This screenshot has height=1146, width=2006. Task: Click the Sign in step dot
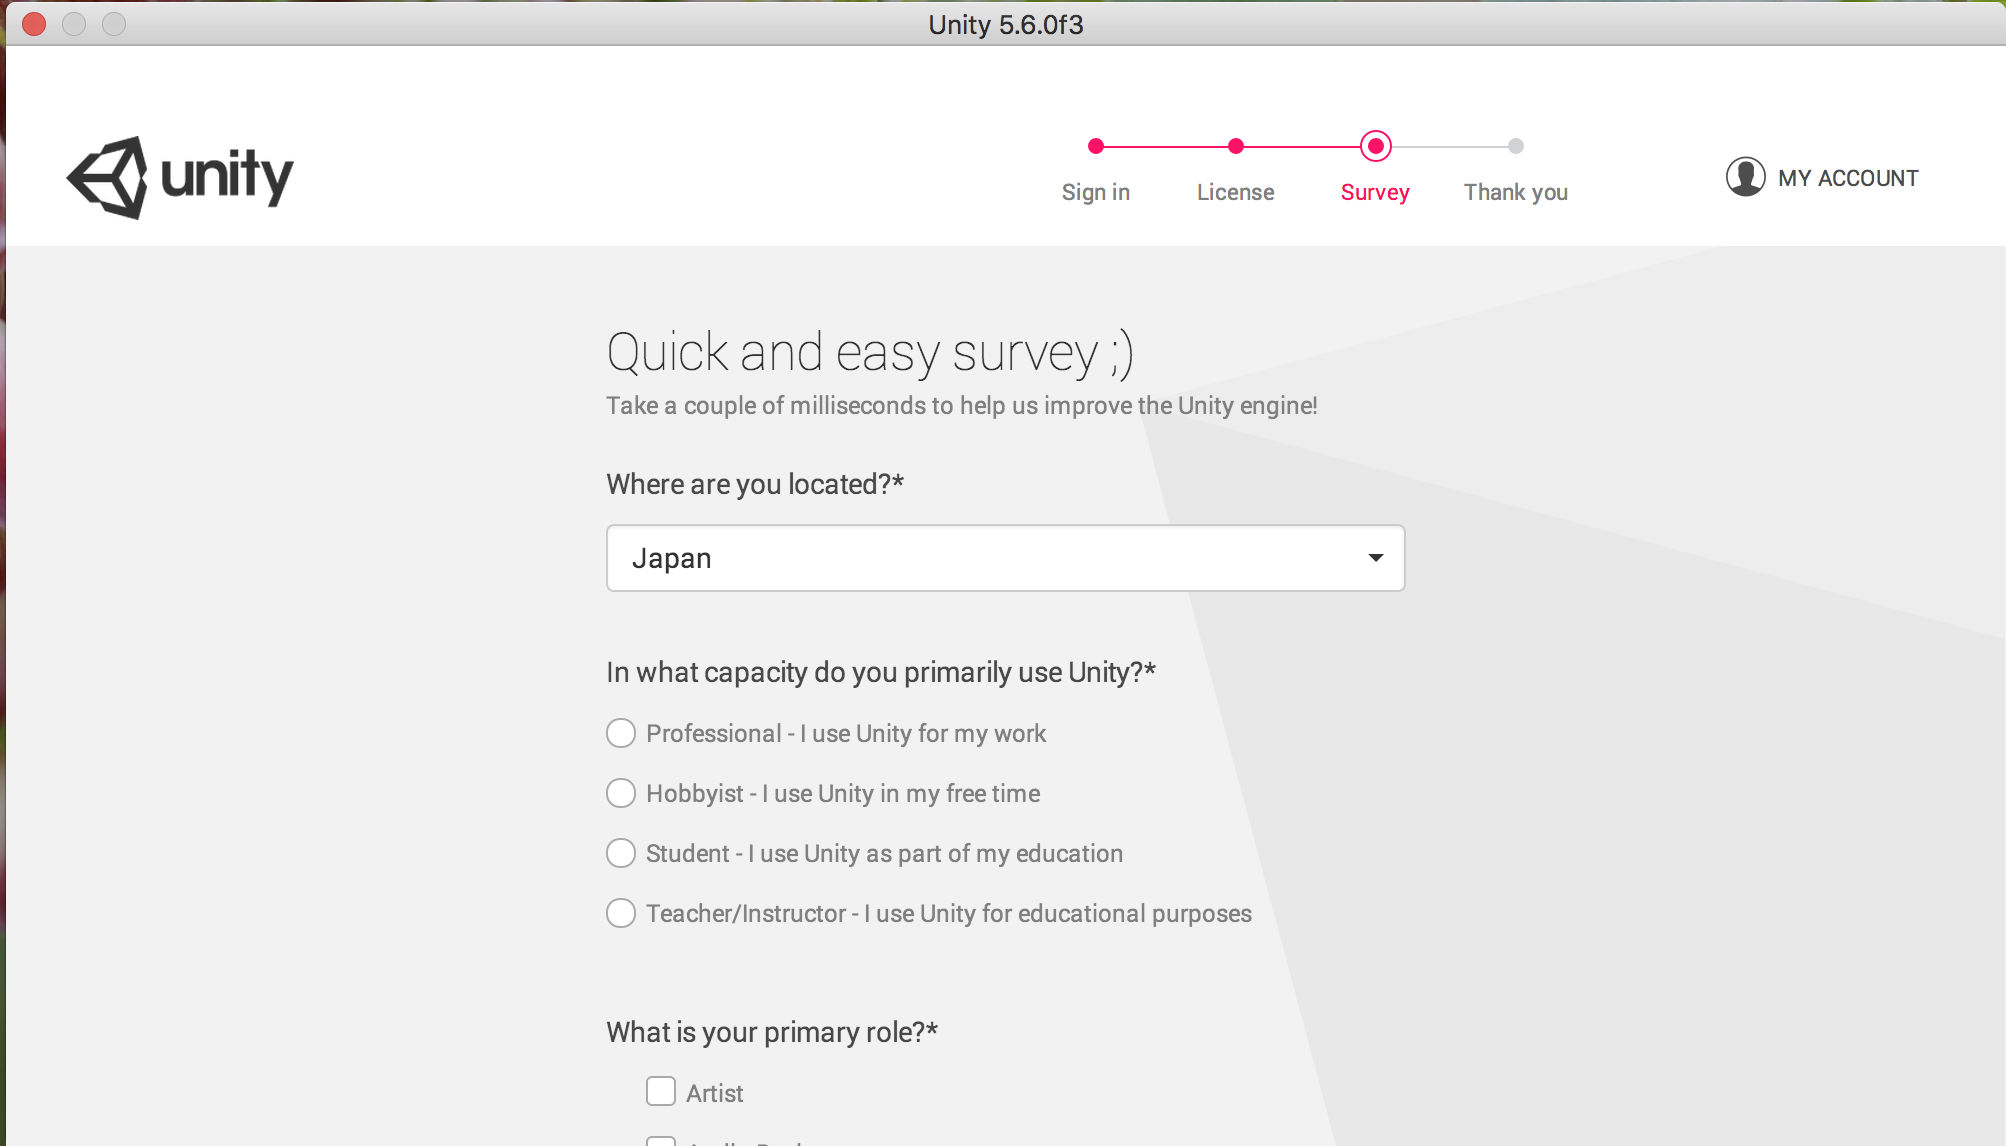pos(1096,146)
